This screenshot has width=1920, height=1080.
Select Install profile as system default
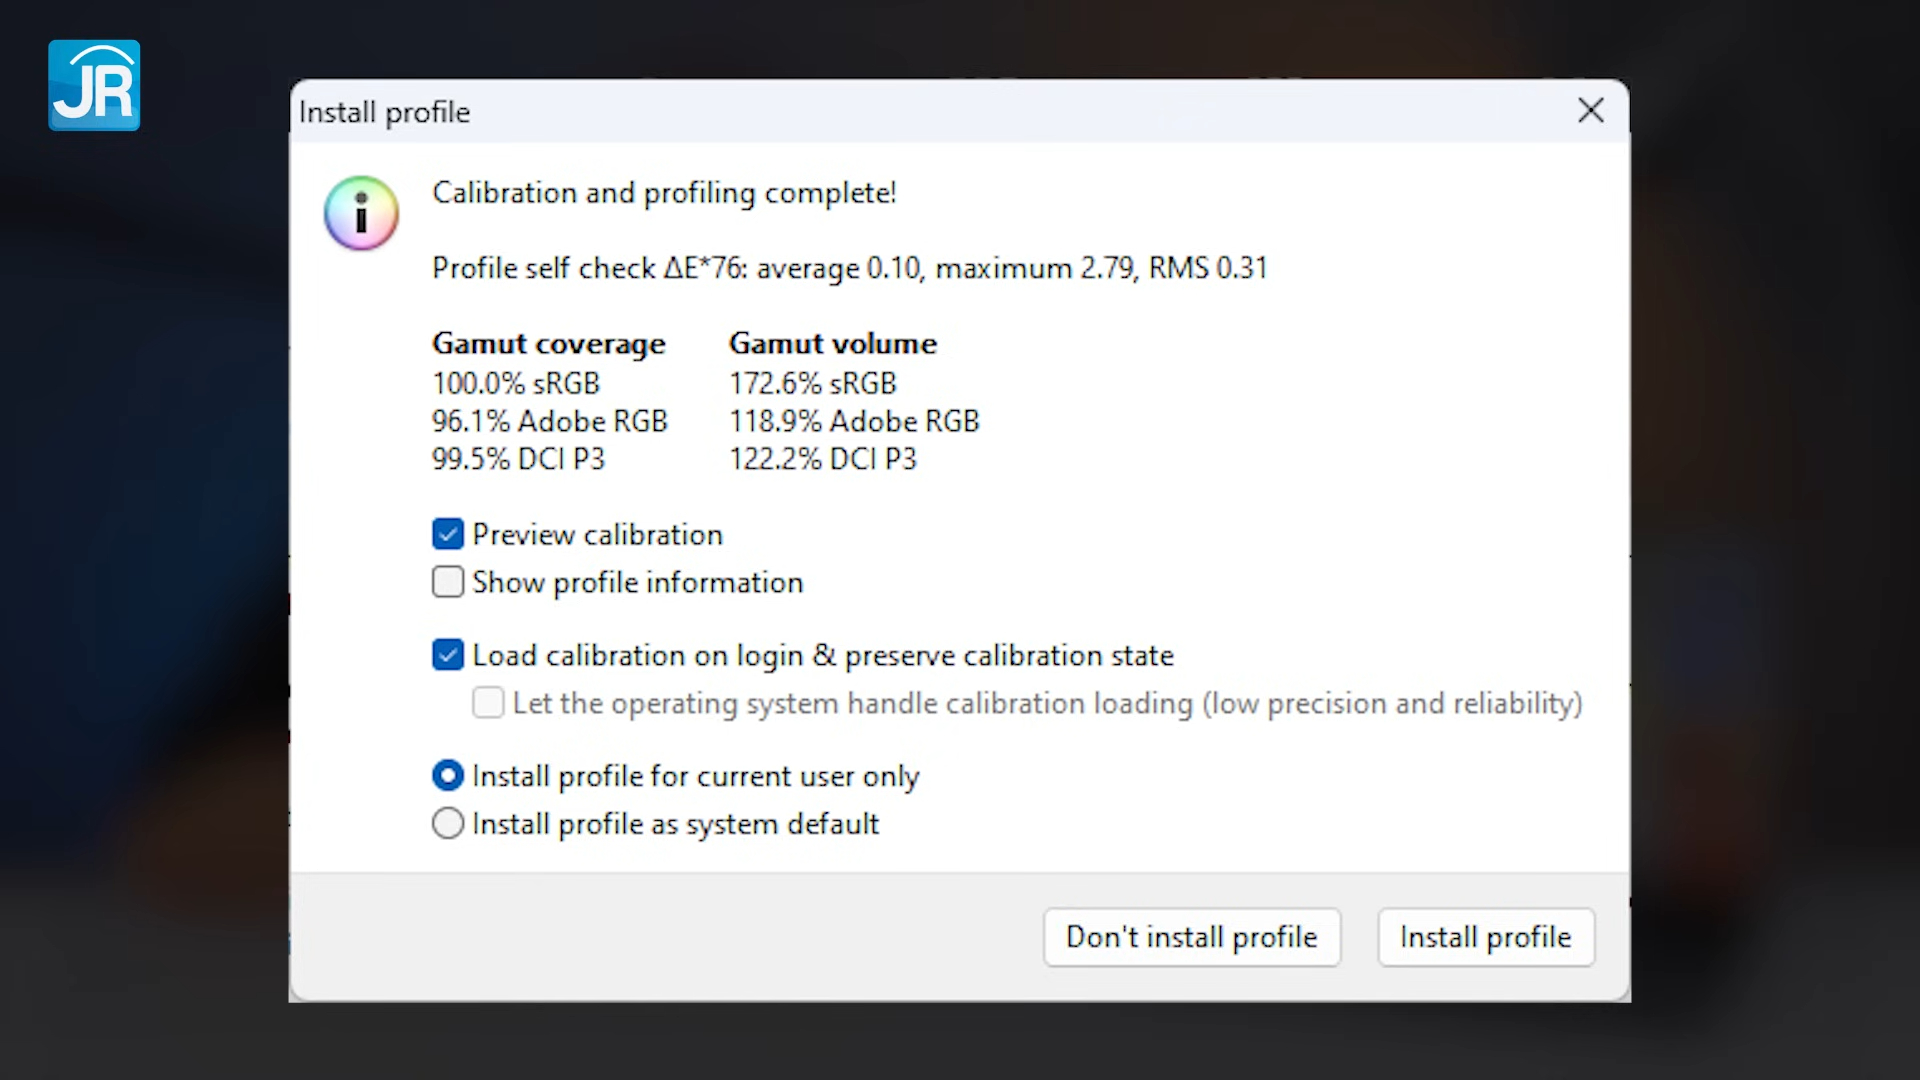tap(447, 823)
